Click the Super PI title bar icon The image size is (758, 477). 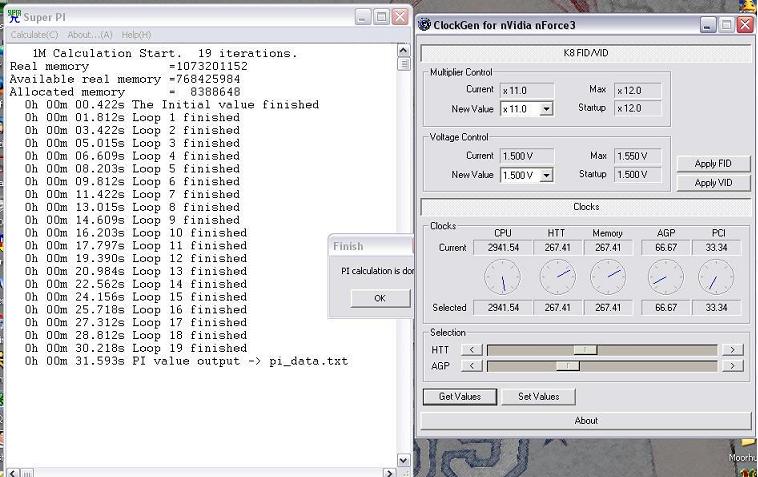(x=15, y=16)
